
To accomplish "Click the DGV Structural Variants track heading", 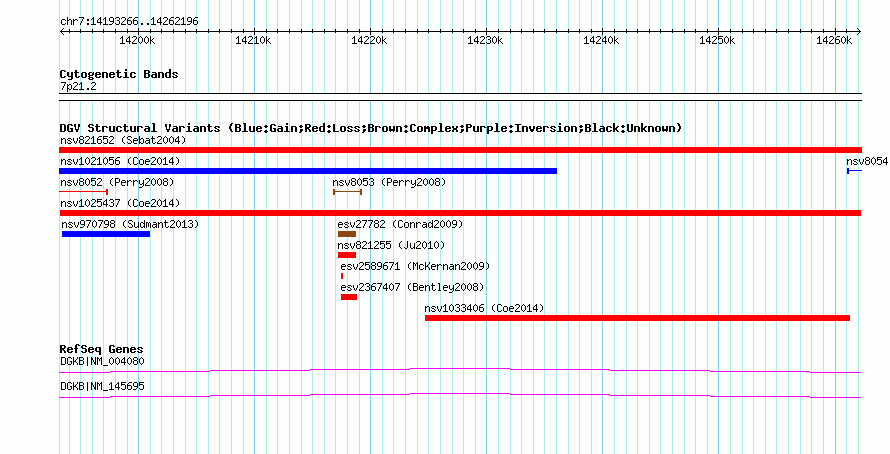I will click(371, 128).
